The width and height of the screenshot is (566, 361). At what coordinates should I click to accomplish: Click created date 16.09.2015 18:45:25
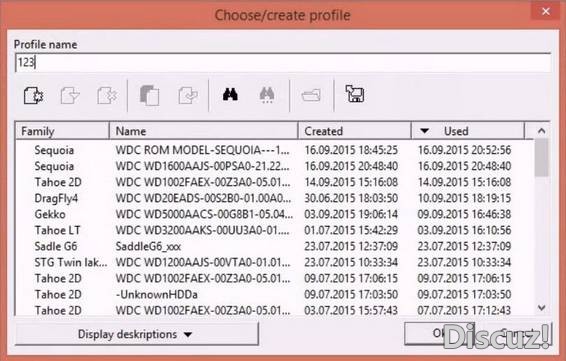(x=351, y=150)
